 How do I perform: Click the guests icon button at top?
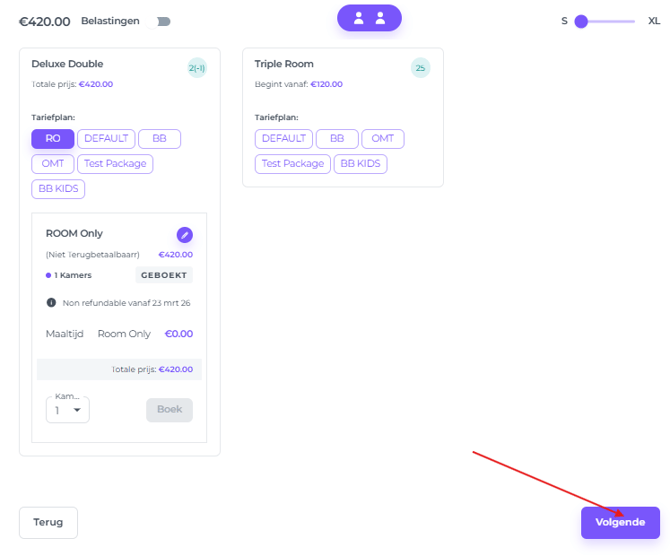point(369,18)
